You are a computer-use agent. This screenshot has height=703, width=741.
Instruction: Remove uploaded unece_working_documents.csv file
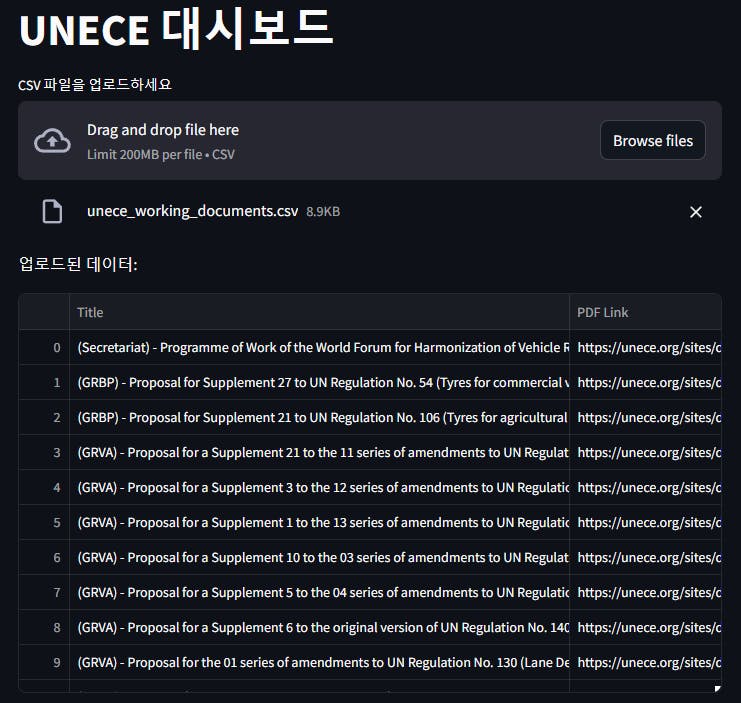coord(696,212)
